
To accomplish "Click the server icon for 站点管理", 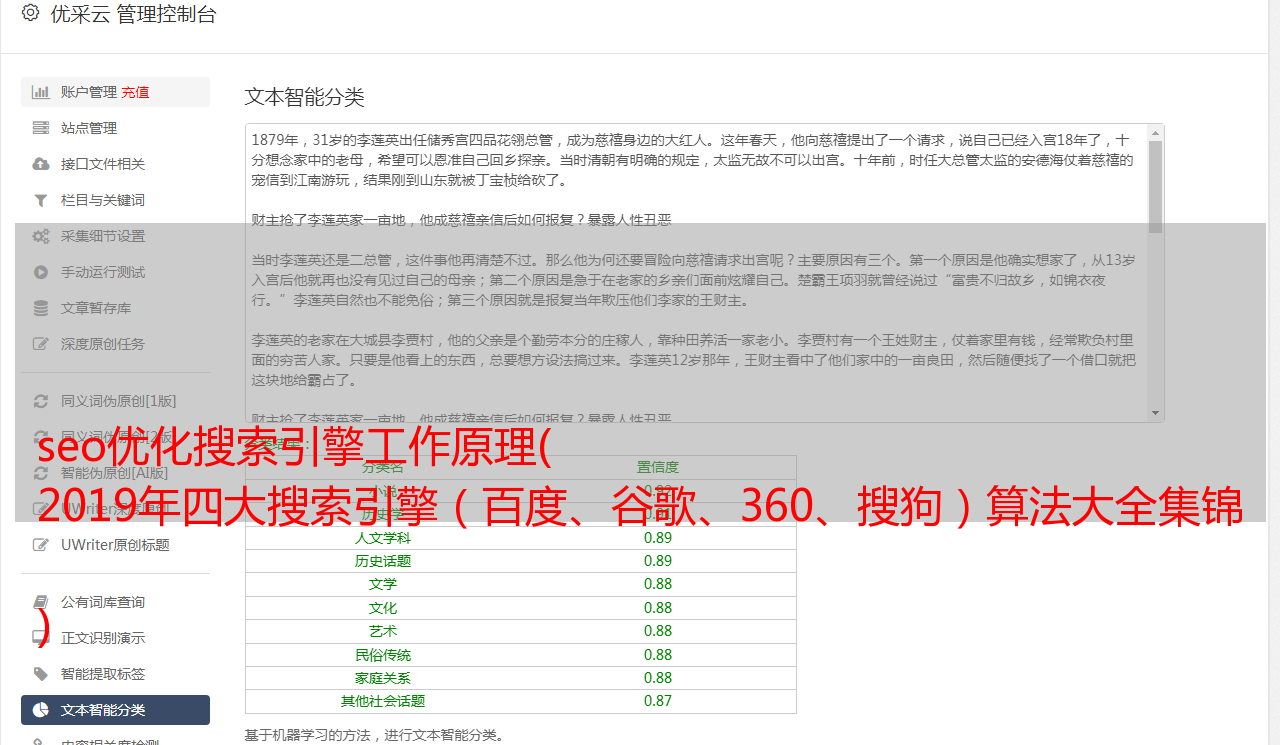I will click(x=40, y=128).
